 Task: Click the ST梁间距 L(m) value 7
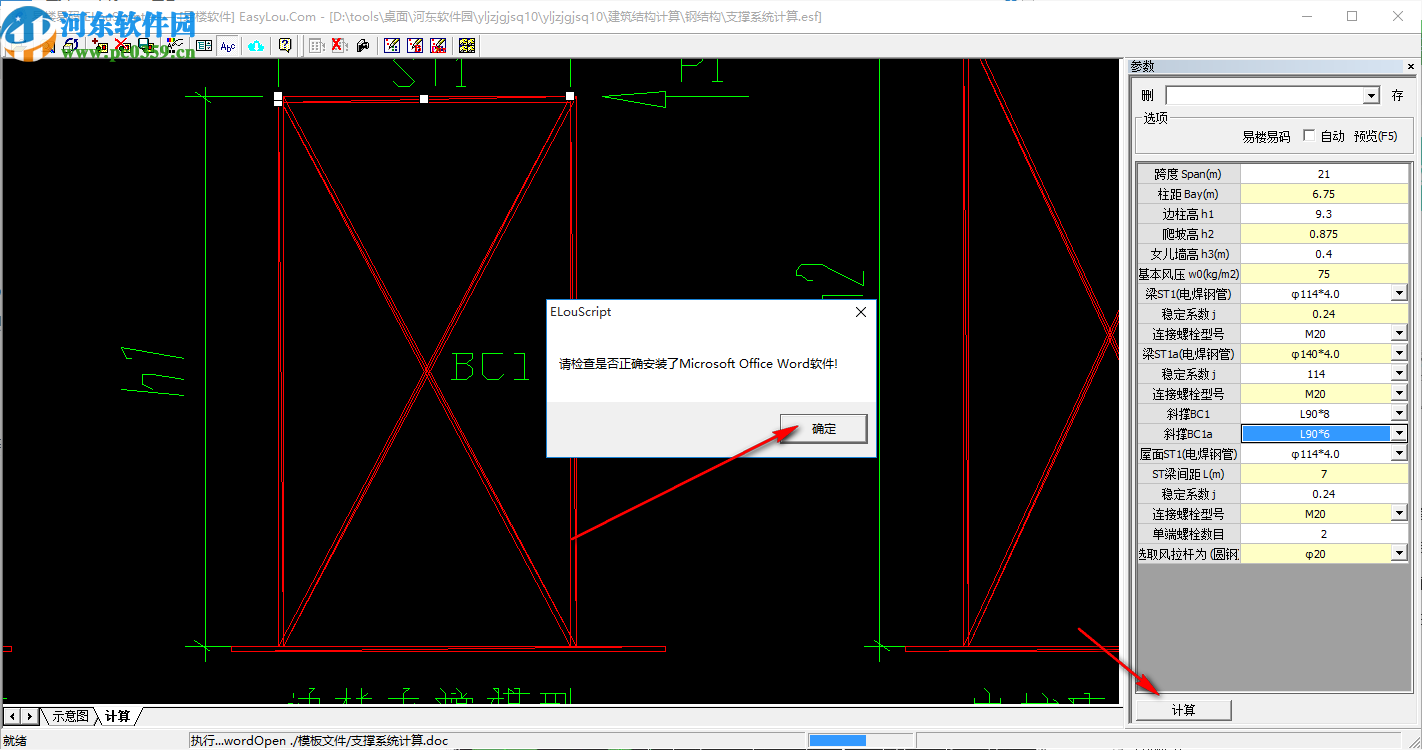(x=1324, y=474)
